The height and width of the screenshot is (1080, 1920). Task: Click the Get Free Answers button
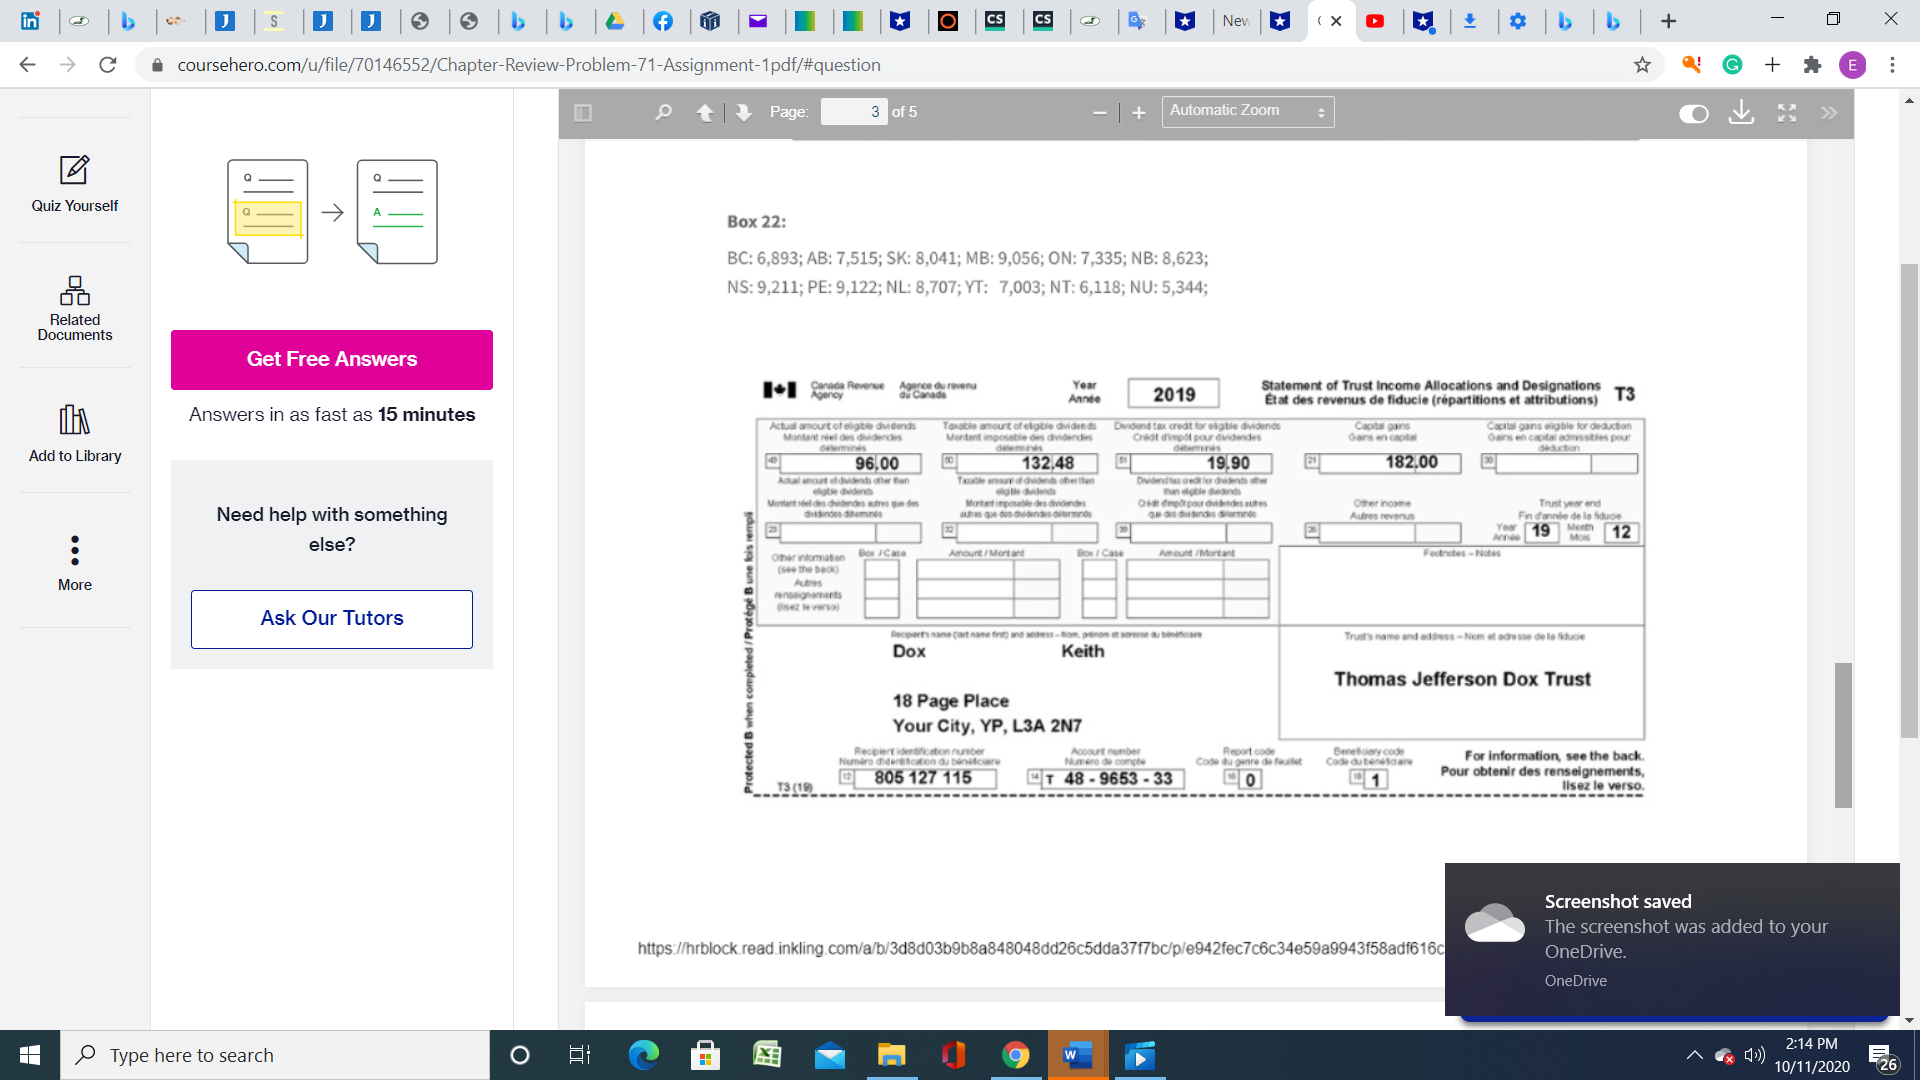(x=331, y=359)
